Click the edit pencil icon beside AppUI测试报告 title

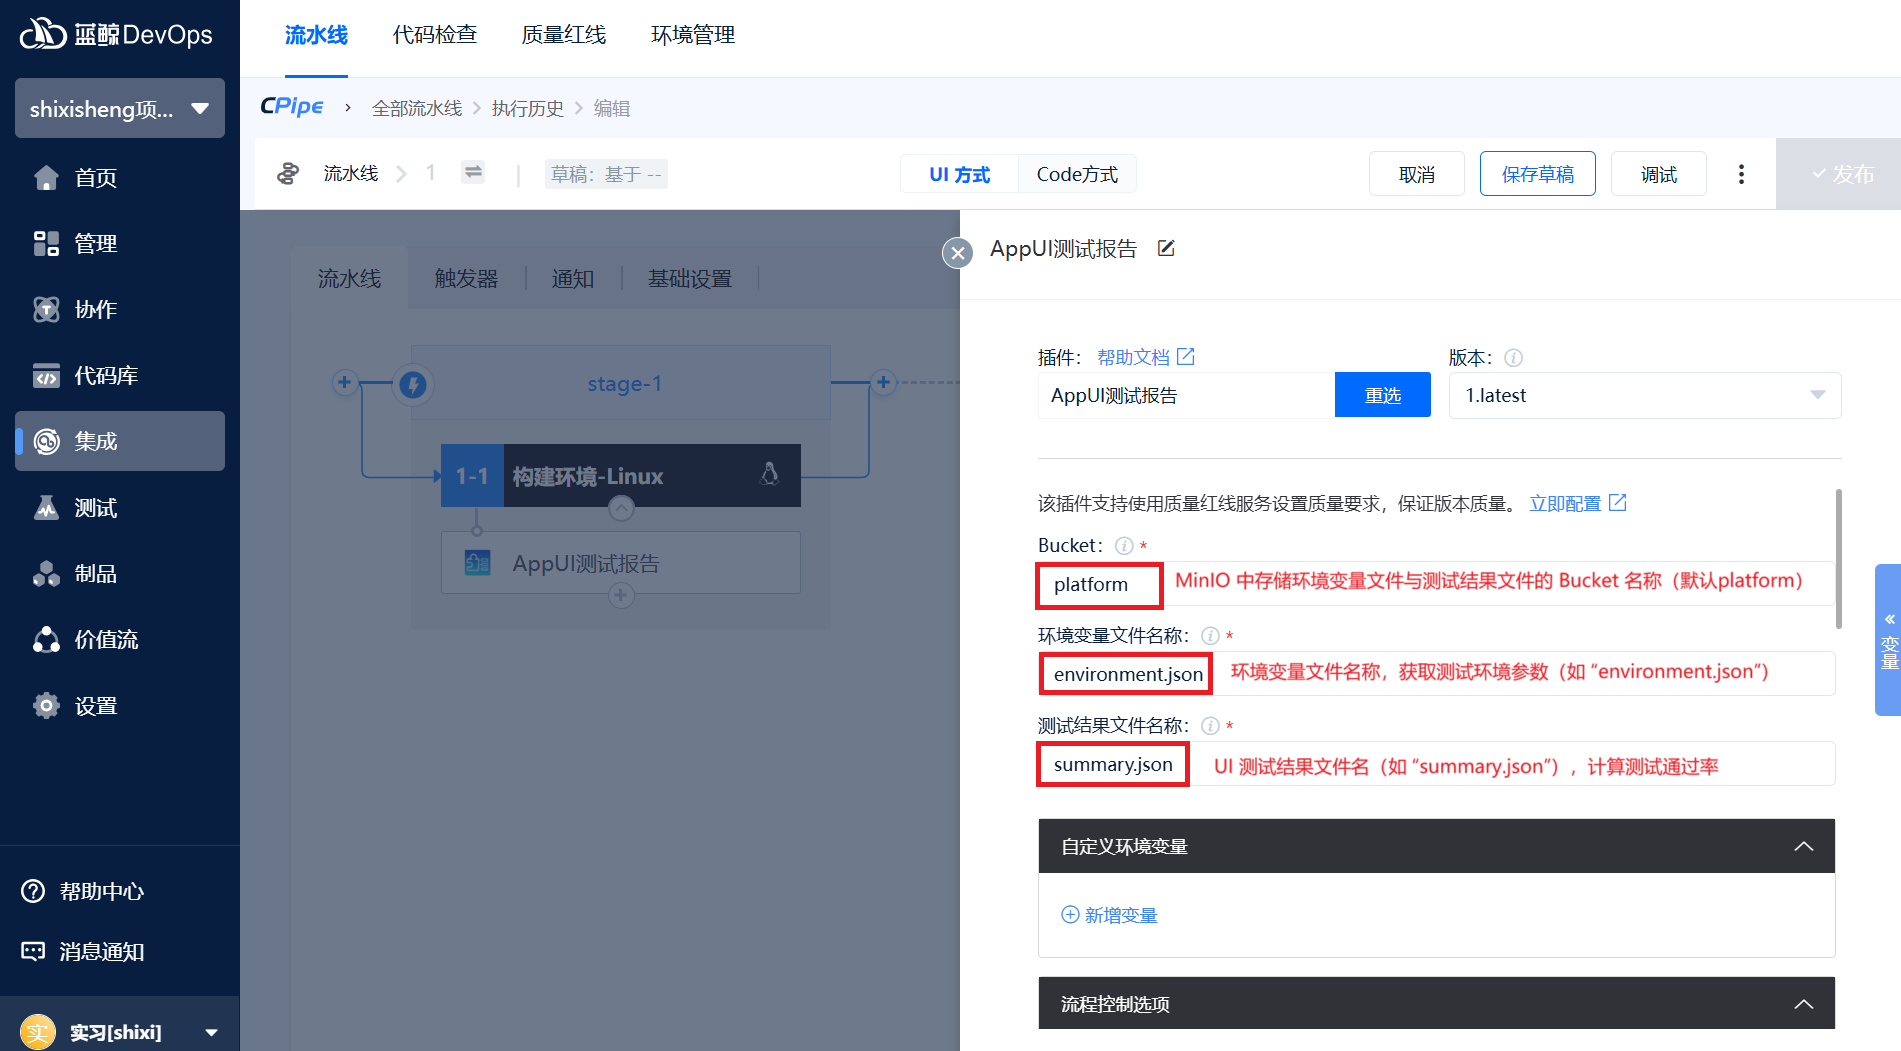point(1166,248)
